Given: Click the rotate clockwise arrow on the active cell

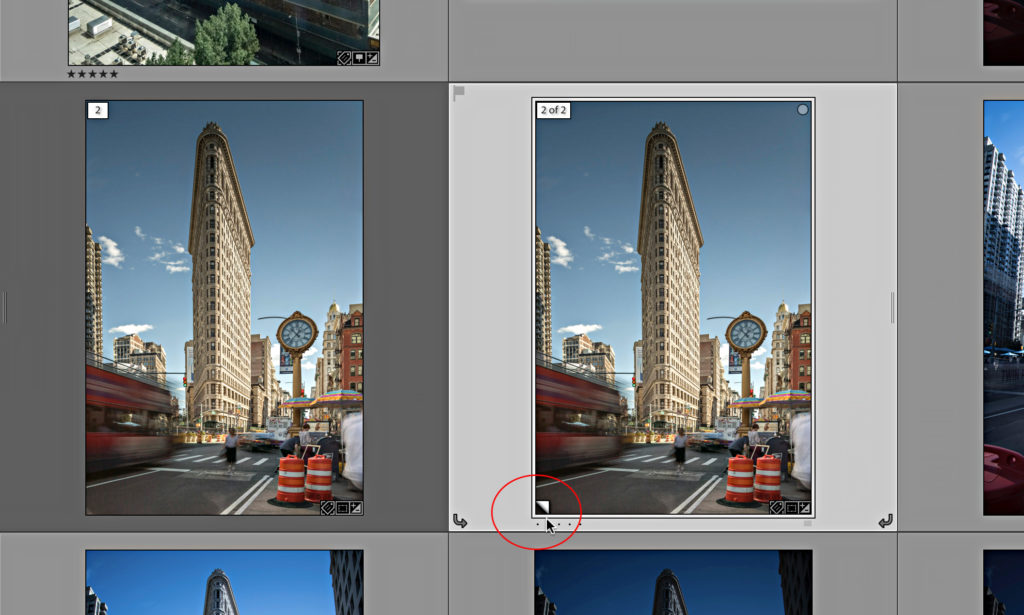Looking at the screenshot, I should point(884,521).
